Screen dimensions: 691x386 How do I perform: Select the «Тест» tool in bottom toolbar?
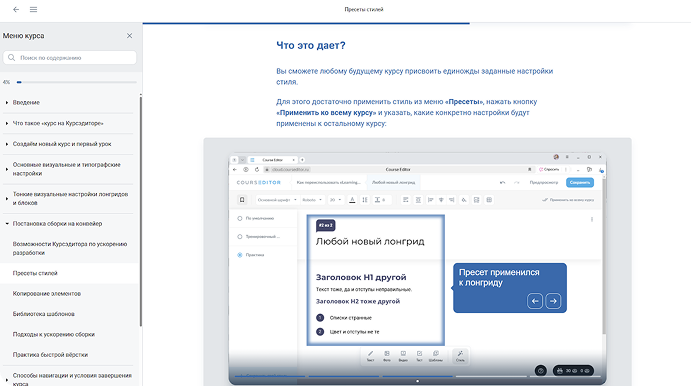[419, 356]
